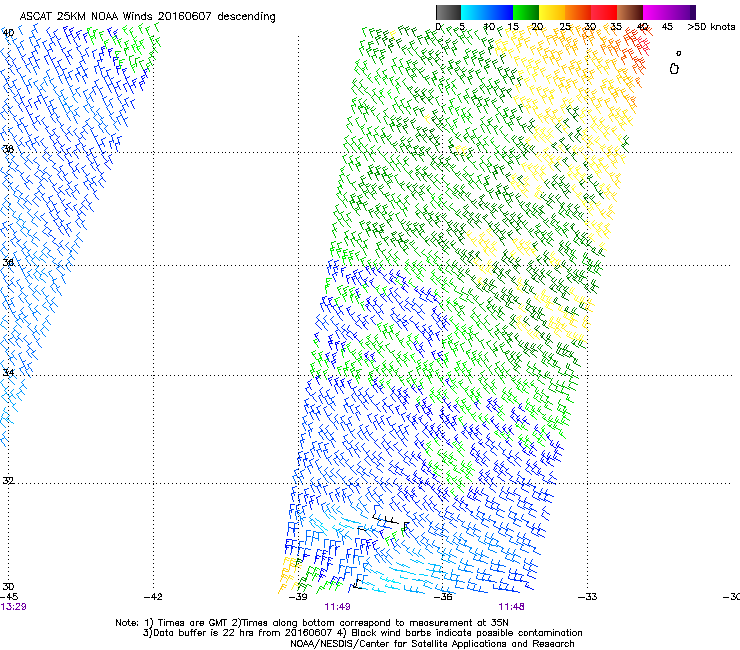740x650 pixels.
Task: Click the brown 35-40 knots color segment
Action: click(x=630, y=12)
